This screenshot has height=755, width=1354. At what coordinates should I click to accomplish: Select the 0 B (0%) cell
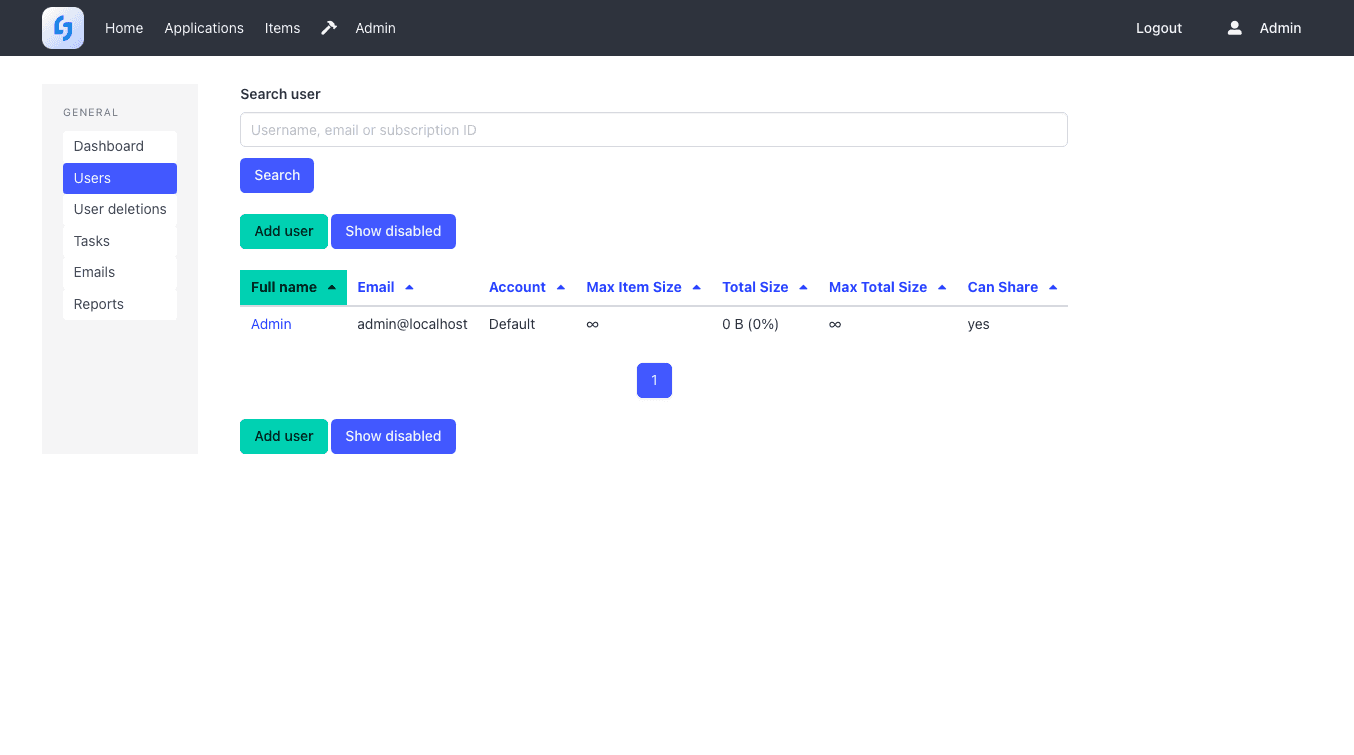[x=750, y=324]
